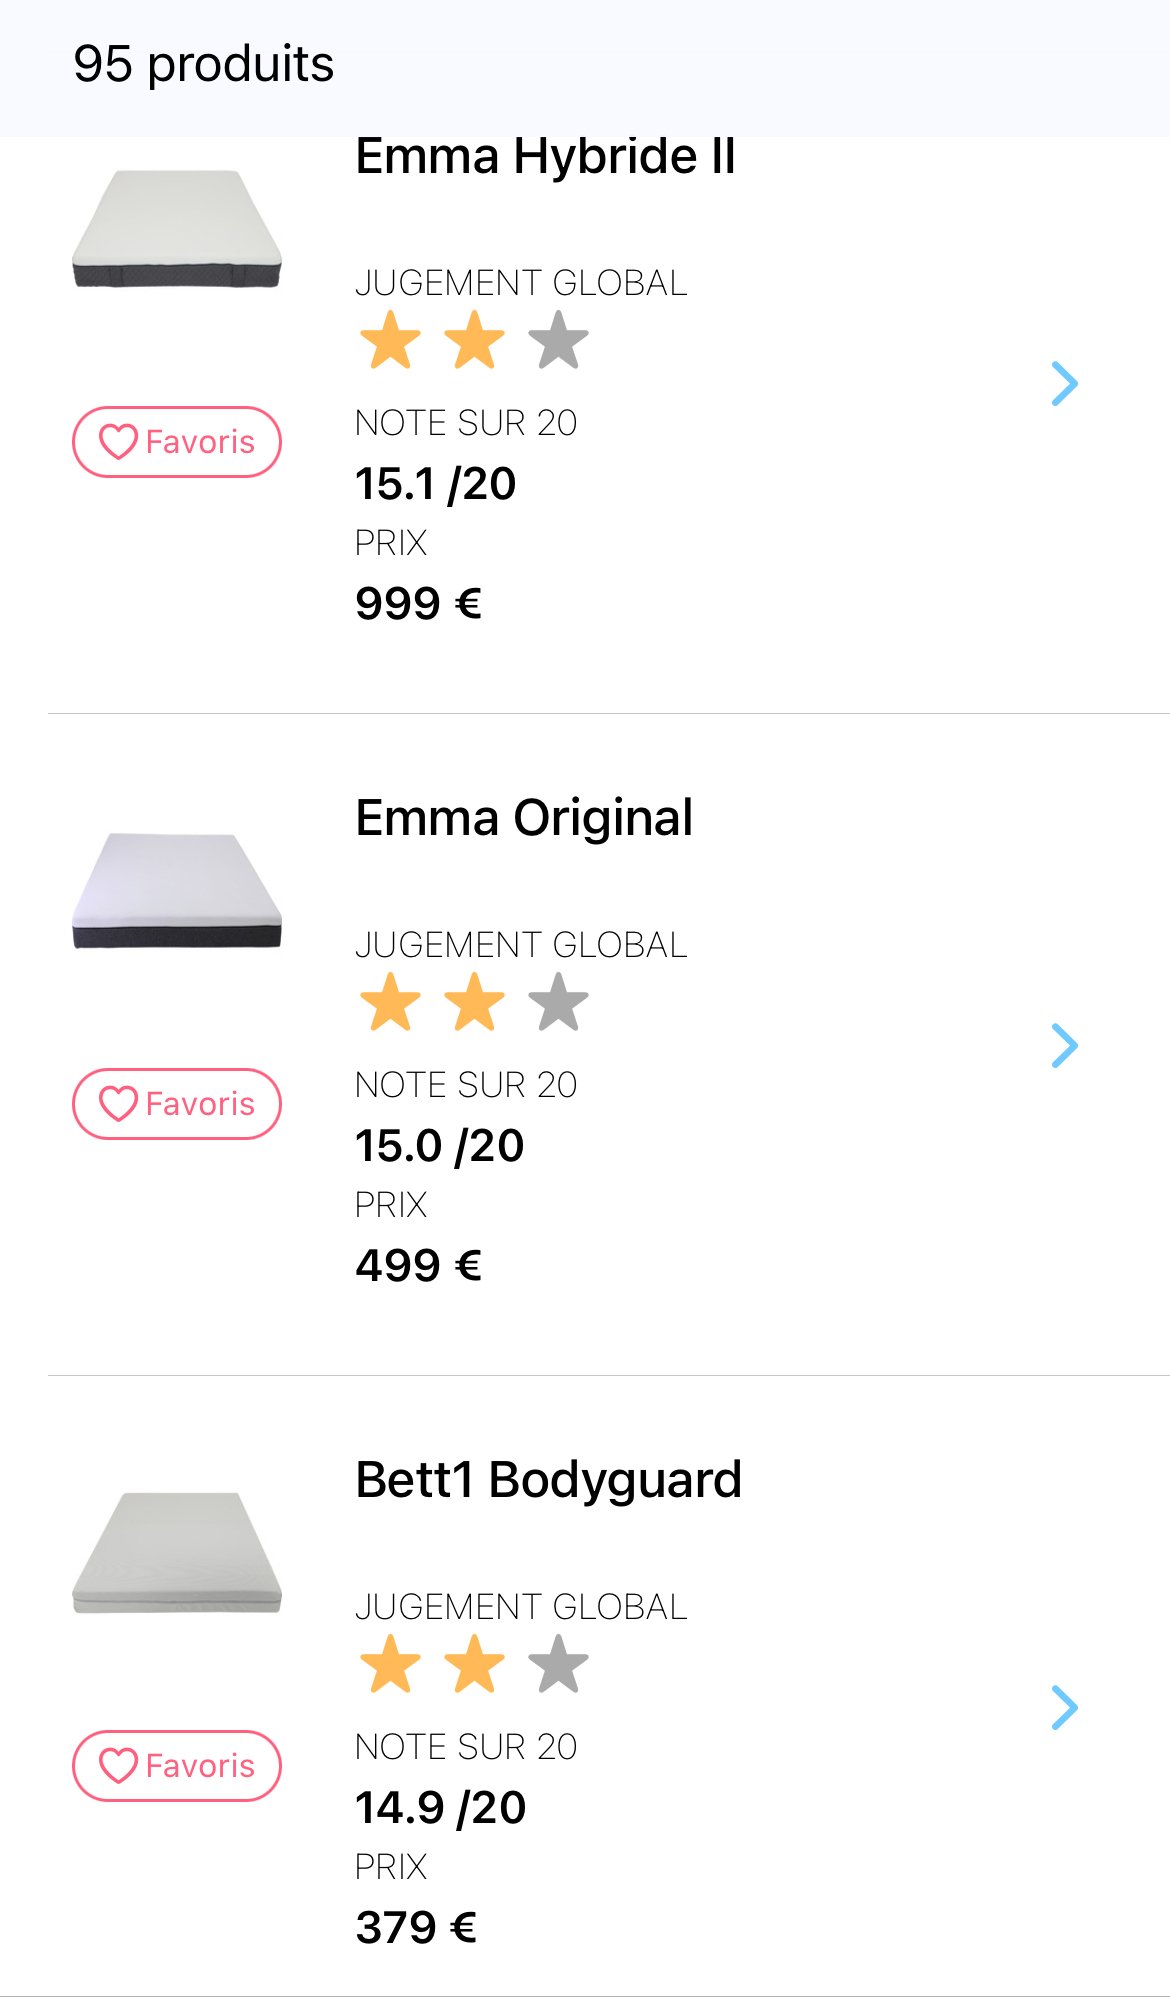Select the Bett1 Bodyguard mattress picture

177,1553
